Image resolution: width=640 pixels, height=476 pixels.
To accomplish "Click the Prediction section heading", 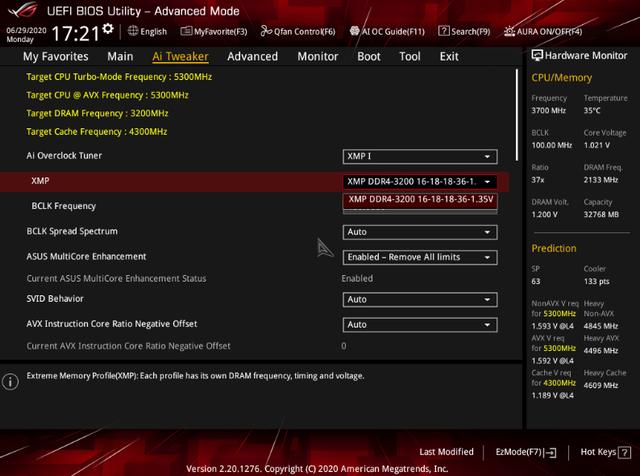I will (x=554, y=248).
